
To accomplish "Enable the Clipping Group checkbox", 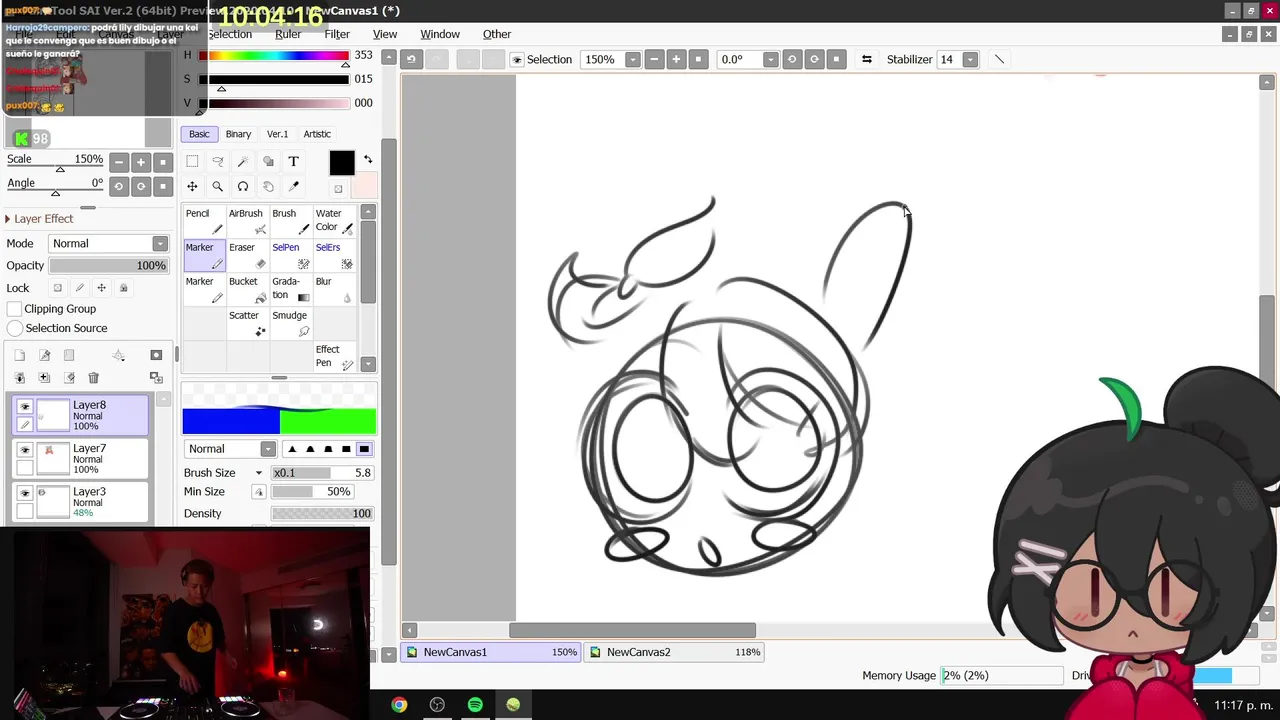I will (x=14, y=309).
